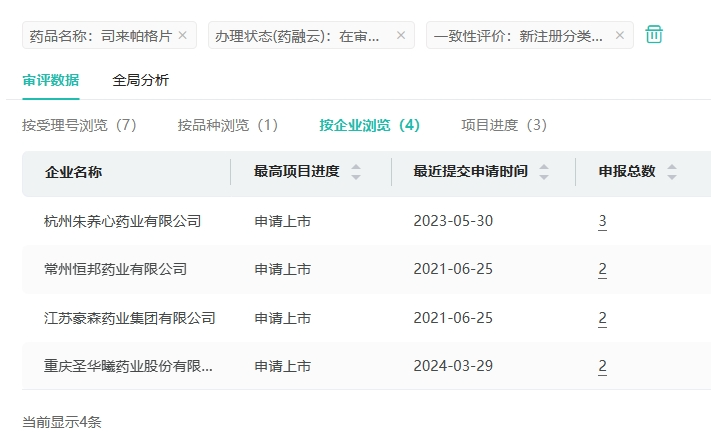
Task: Open 项目进度 (3) view
Action: (x=504, y=125)
